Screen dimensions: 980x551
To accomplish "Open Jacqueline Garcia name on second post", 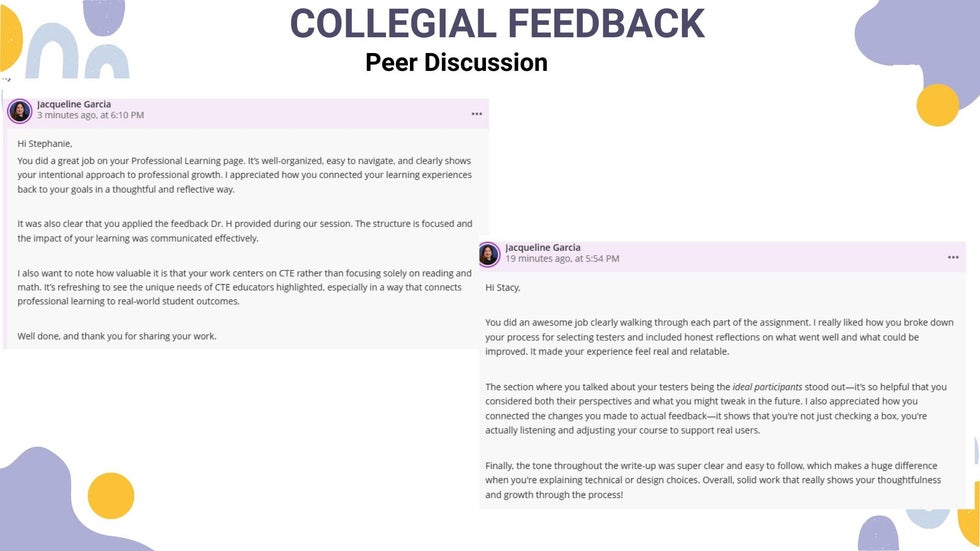I will [x=542, y=247].
